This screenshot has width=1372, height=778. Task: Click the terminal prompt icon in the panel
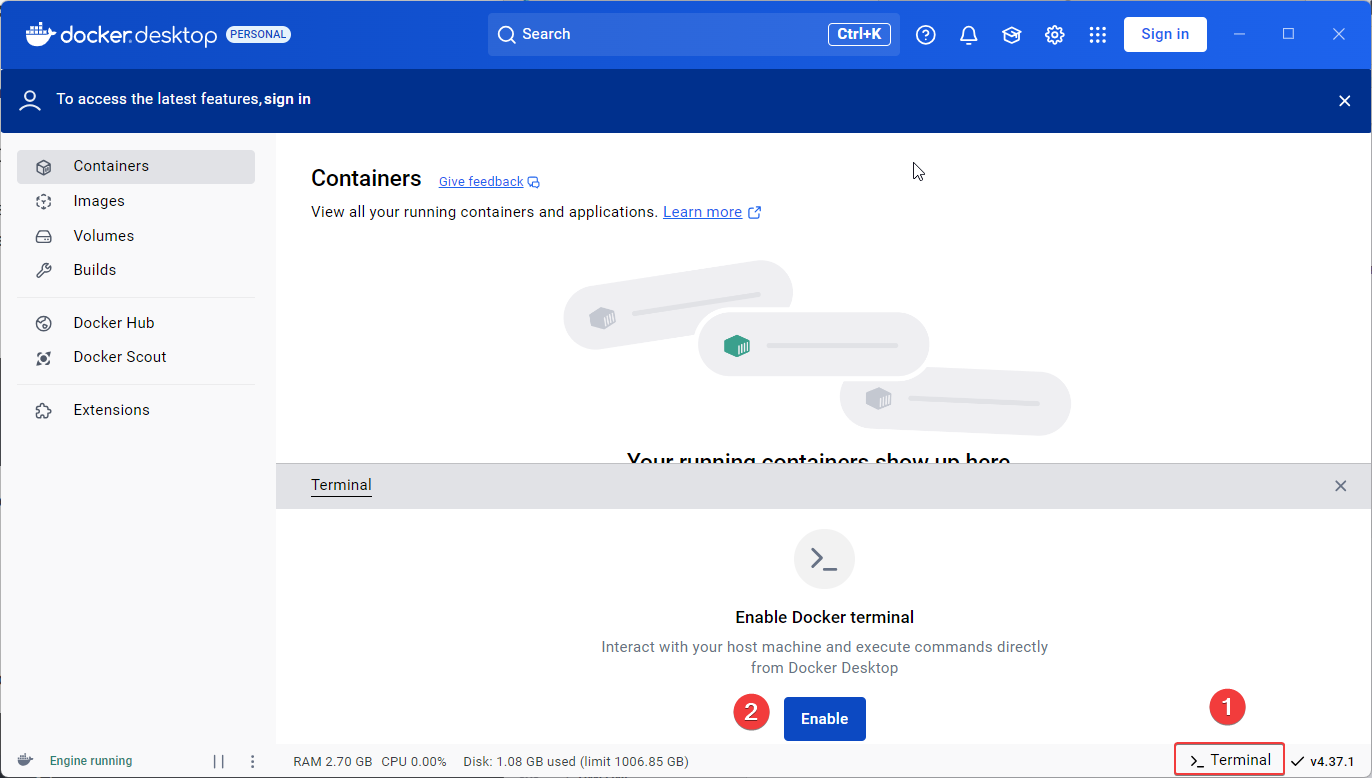click(x=824, y=559)
